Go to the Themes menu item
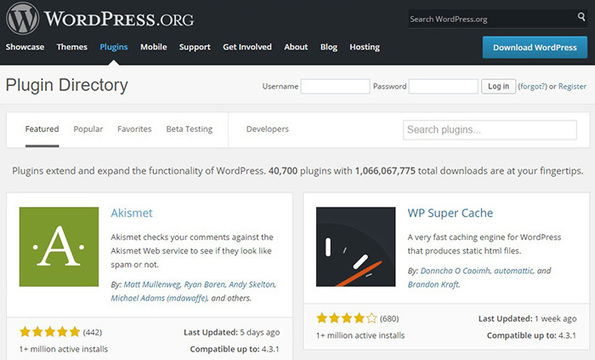 click(72, 47)
